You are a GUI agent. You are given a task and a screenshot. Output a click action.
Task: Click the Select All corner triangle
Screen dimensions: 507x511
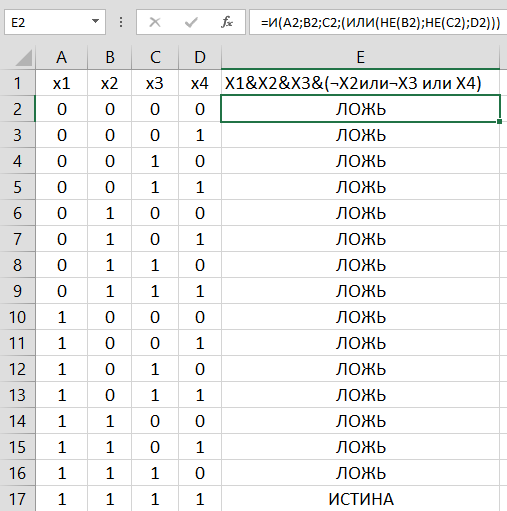tap(24, 58)
